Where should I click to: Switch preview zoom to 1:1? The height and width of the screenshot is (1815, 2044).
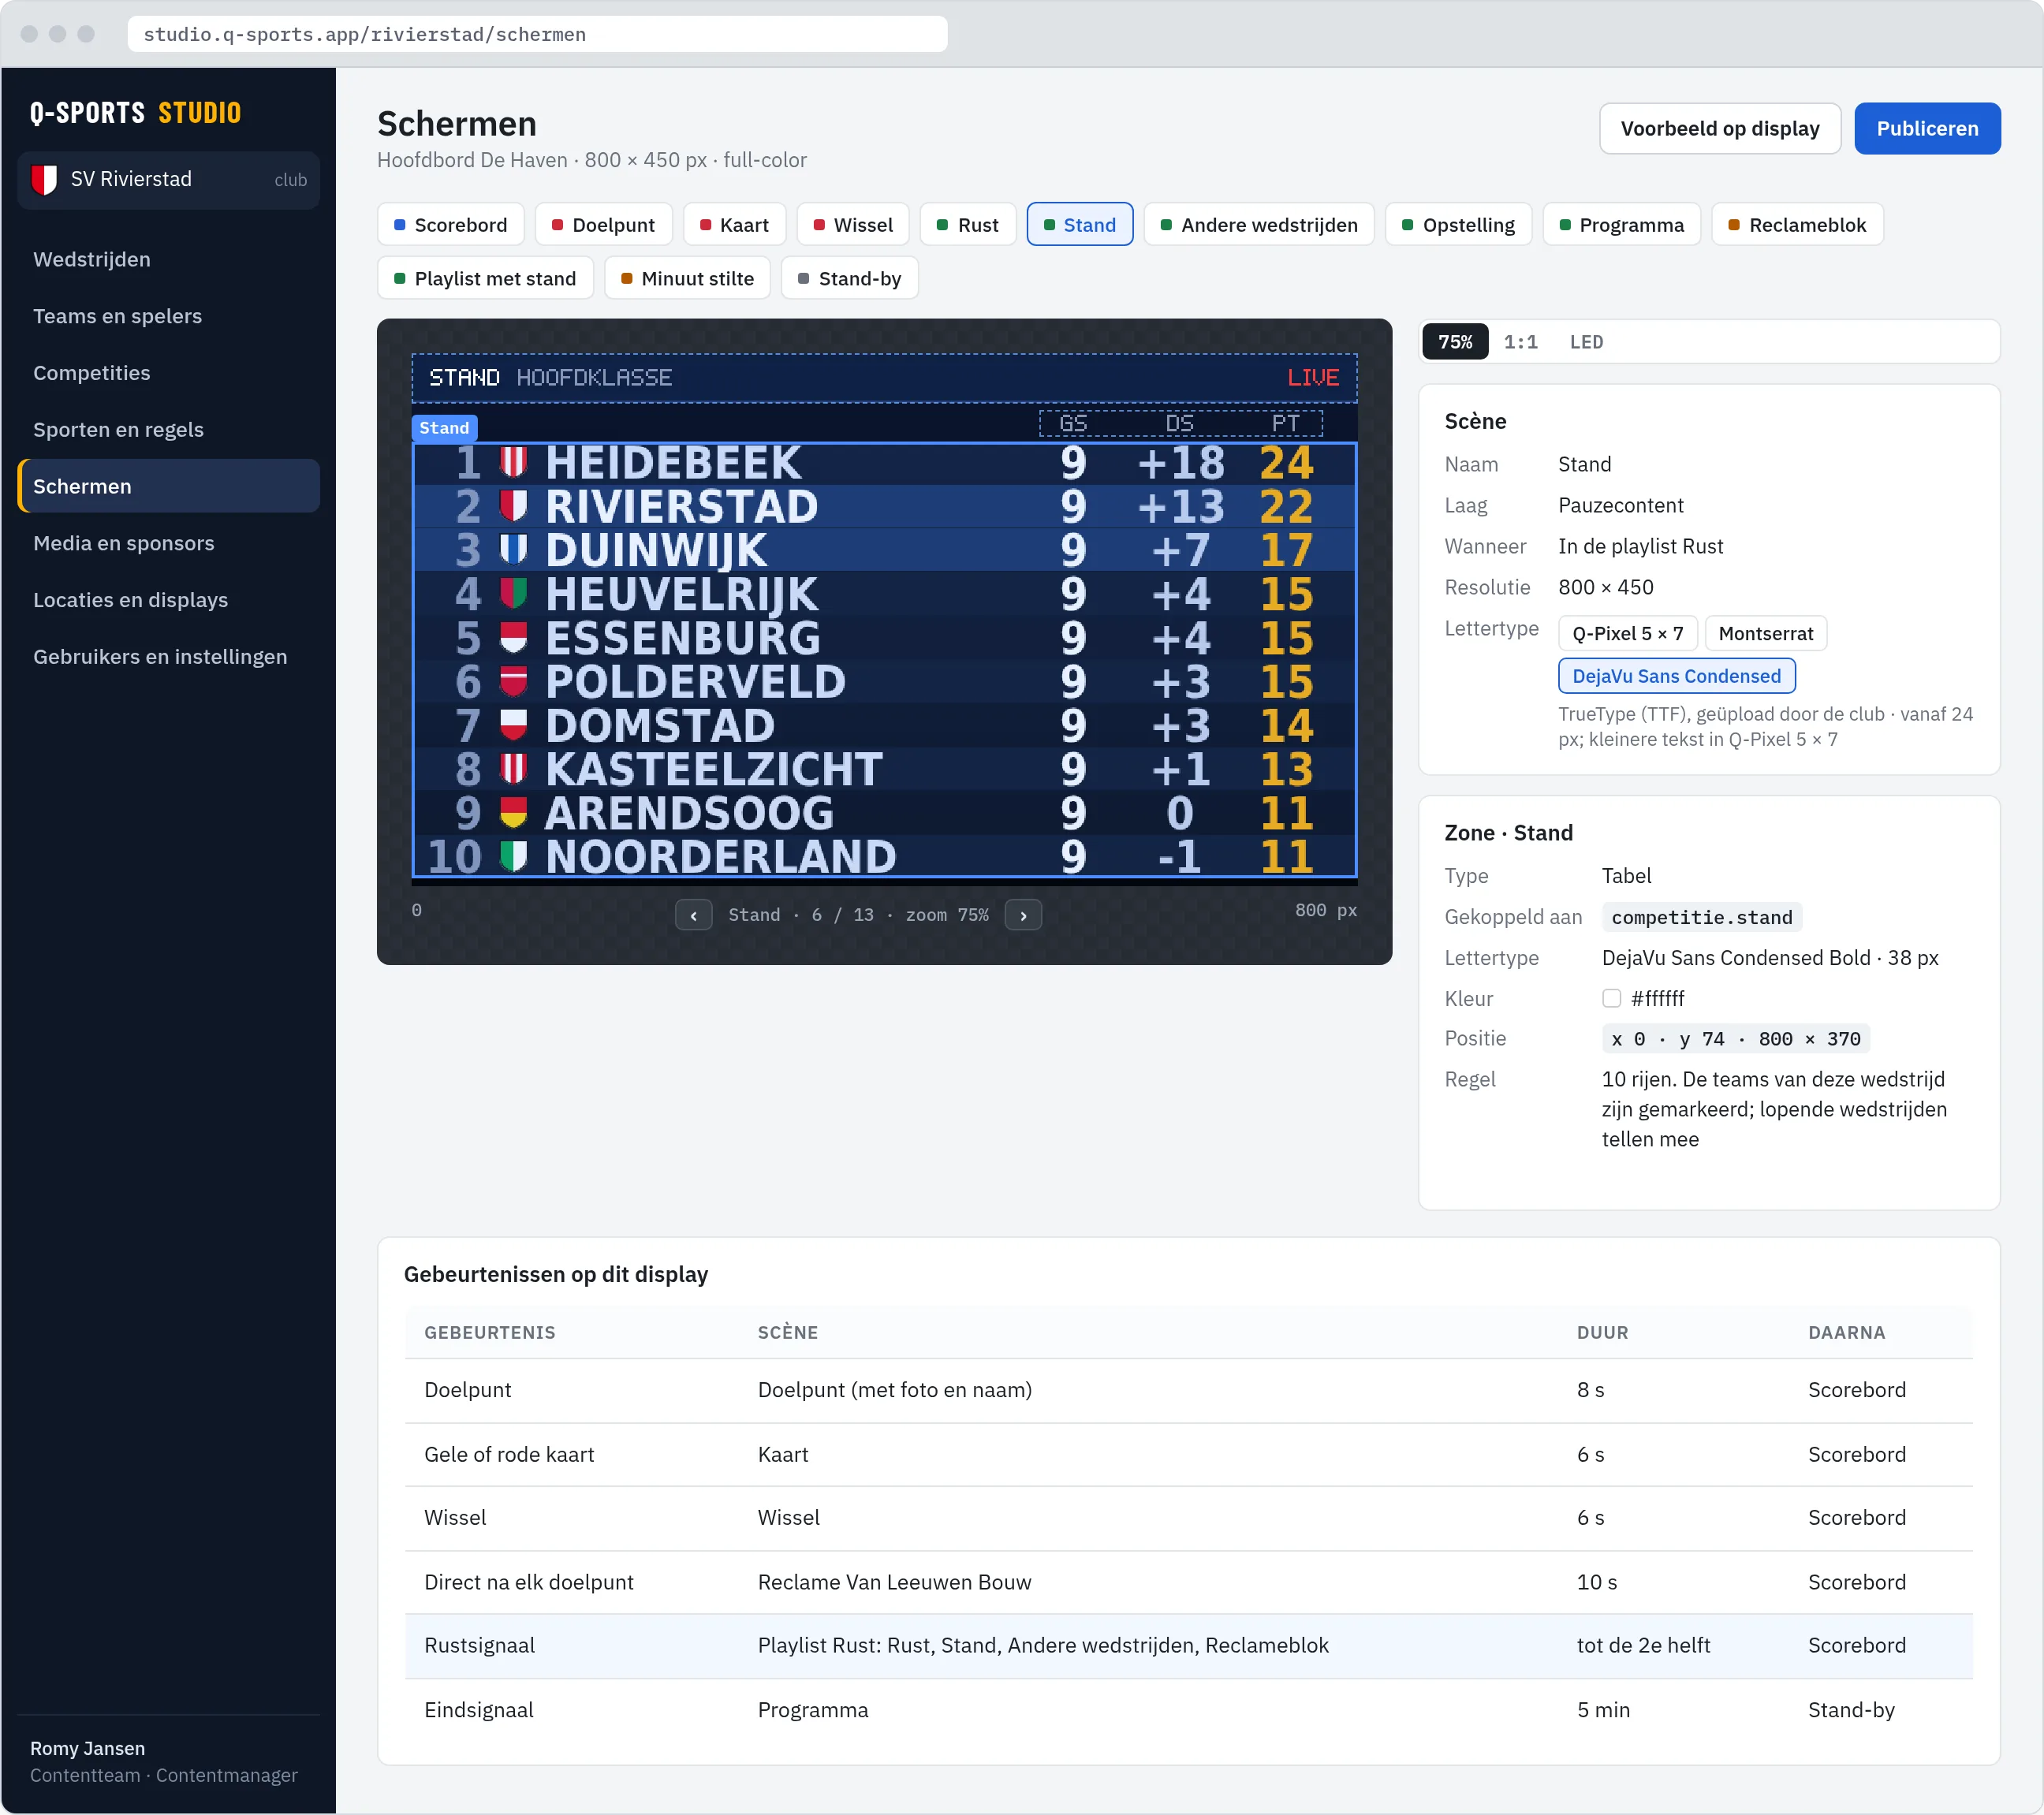[1521, 342]
